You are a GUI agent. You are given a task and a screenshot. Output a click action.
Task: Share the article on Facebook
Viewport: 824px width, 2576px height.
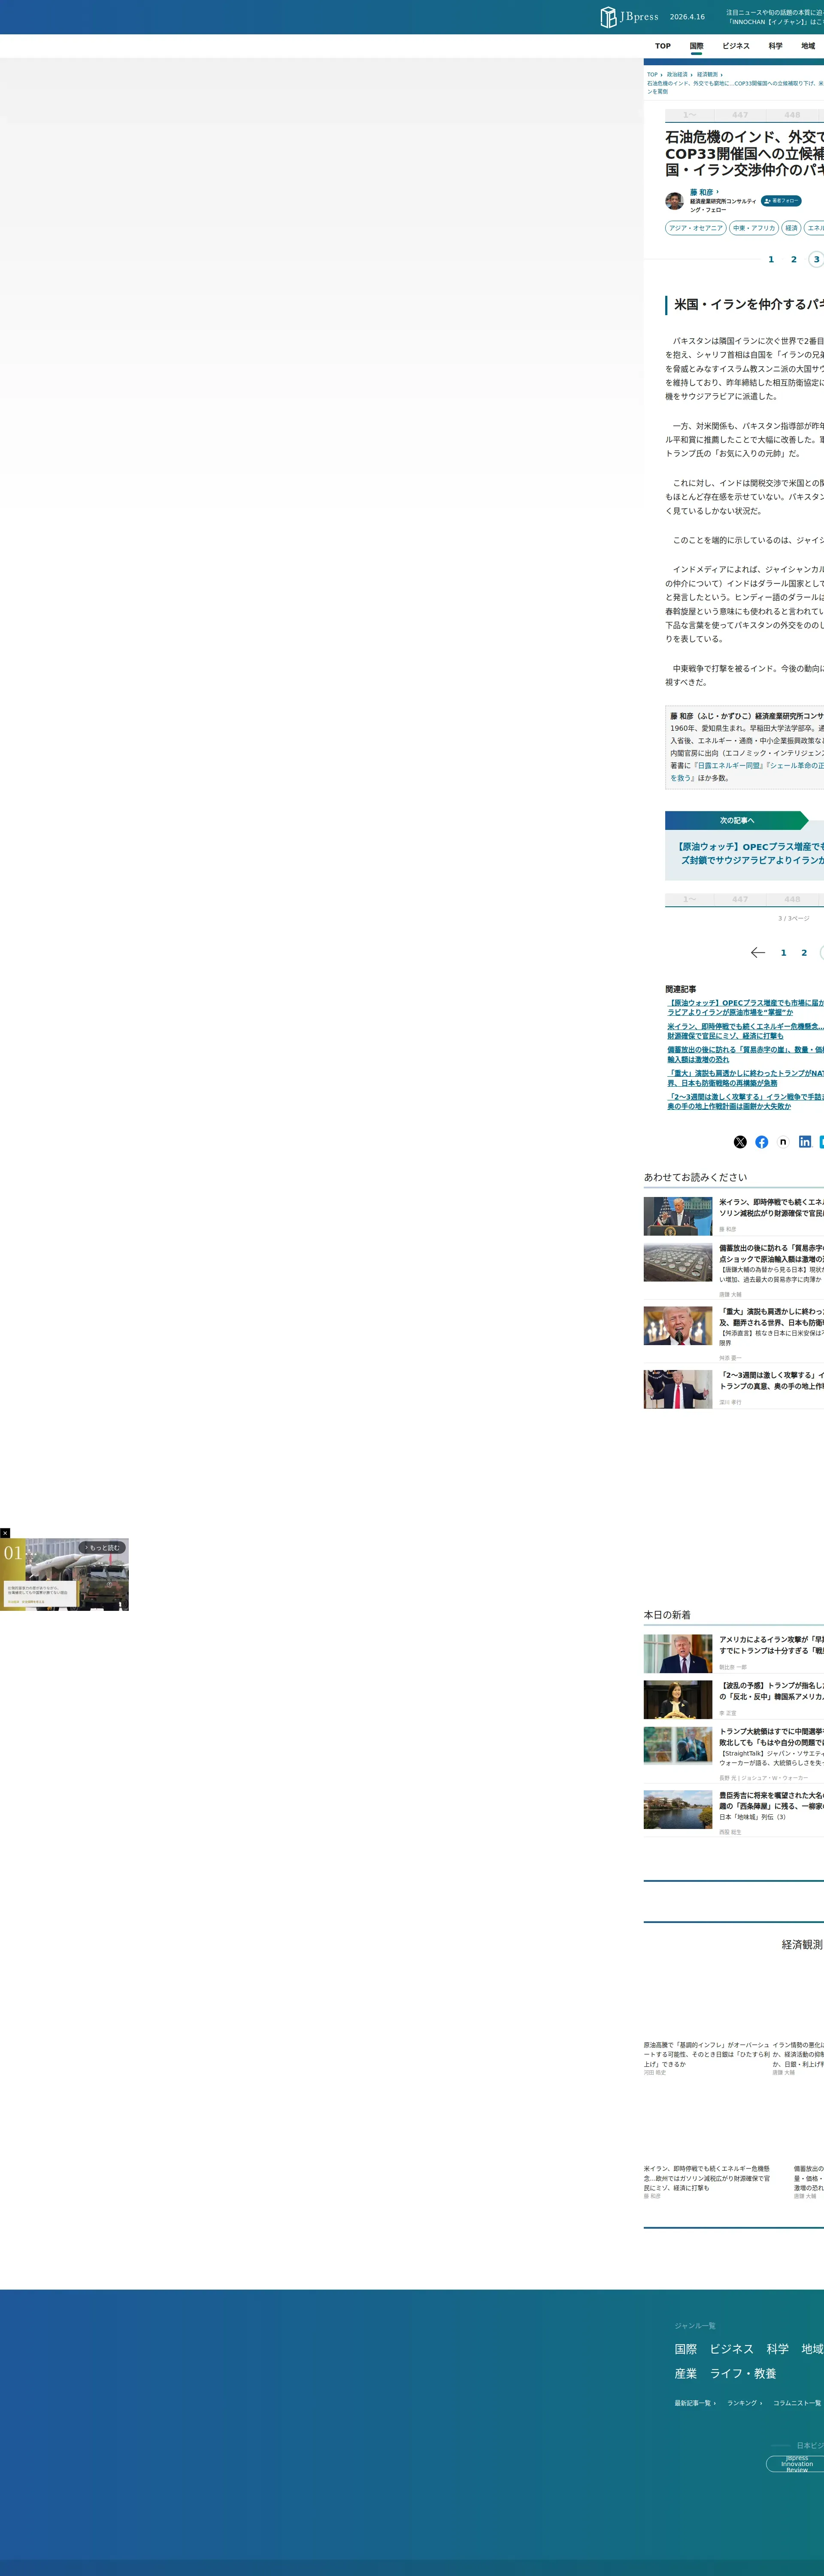point(762,1142)
